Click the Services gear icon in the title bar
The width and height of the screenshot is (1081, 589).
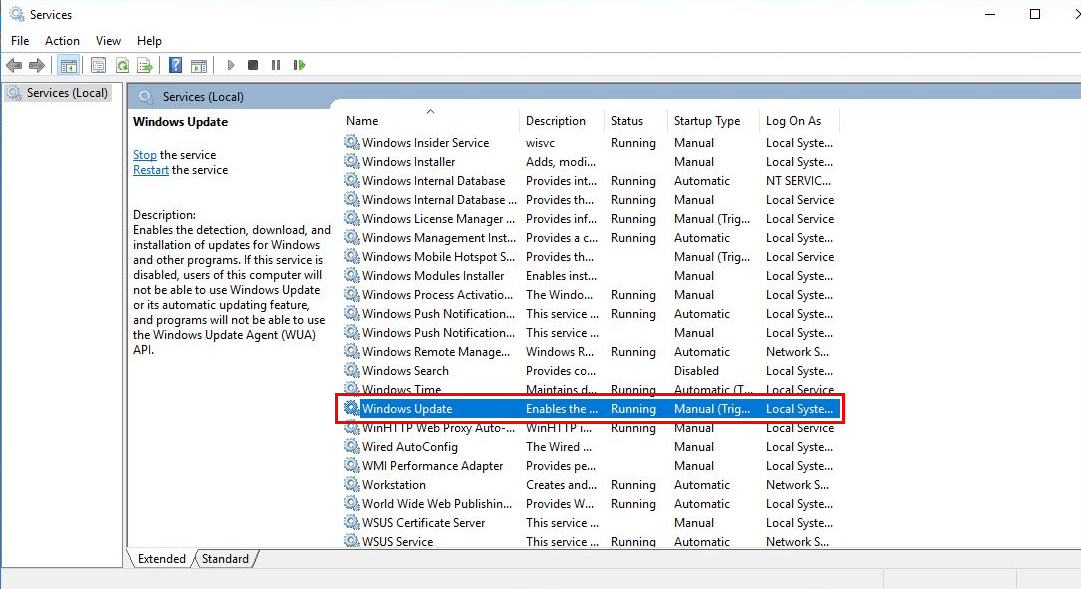click(x=17, y=14)
